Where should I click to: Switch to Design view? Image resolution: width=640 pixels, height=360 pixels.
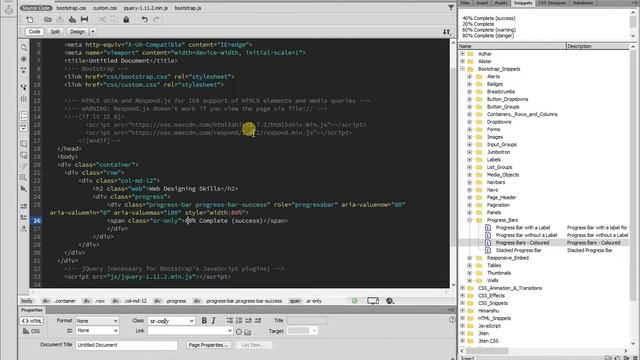point(77,31)
